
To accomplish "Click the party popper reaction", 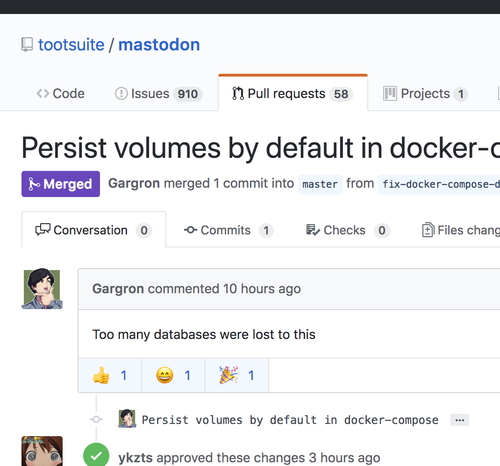I will [237, 375].
